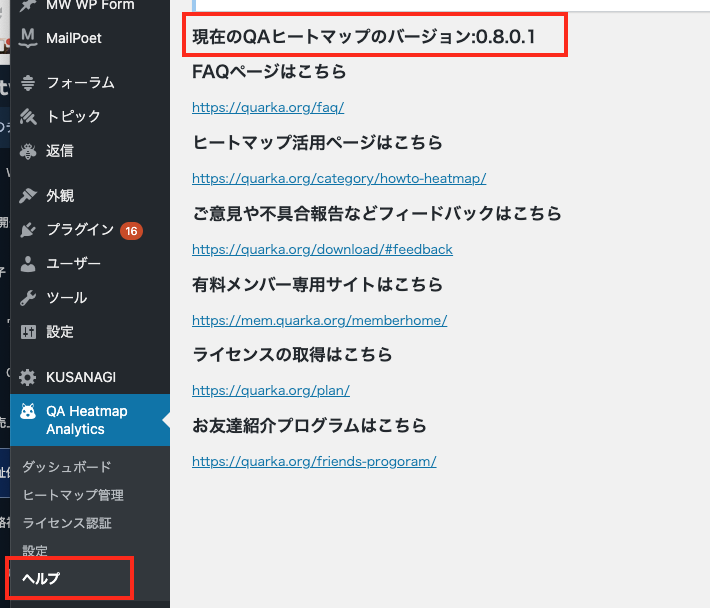Select the ヘルプ submenu item
Viewport: 710px width, 608px height.
point(41,578)
